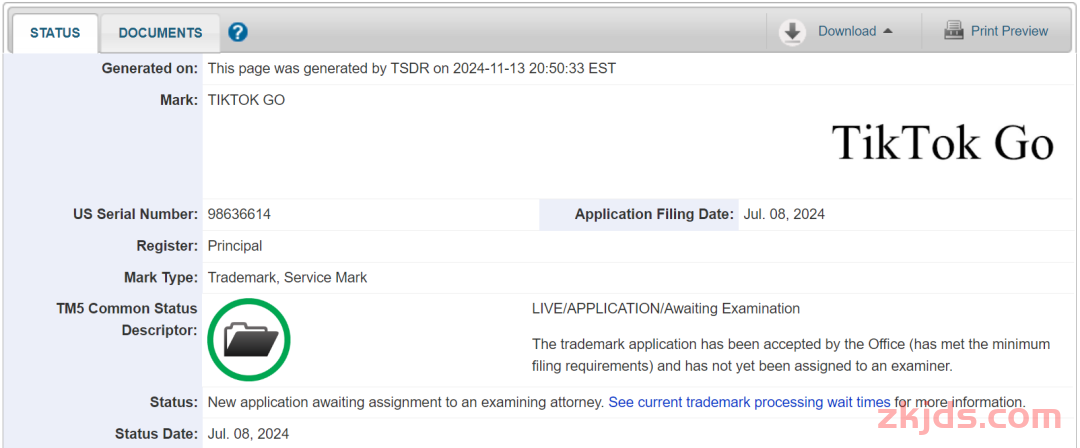Click the TikTok Go mark image
The height and width of the screenshot is (448, 1080).
(943, 143)
